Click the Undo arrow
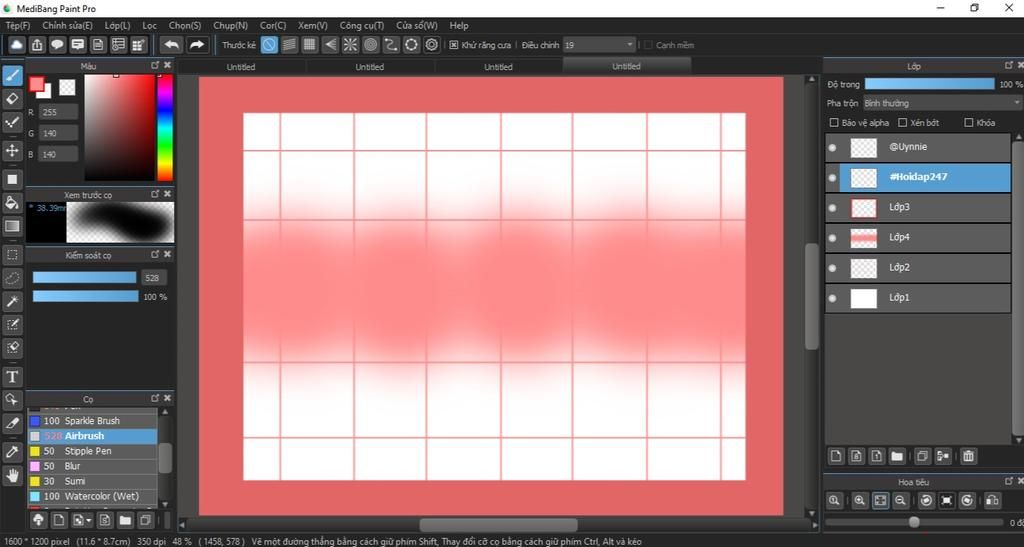The height and width of the screenshot is (547, 1024). [x=172, y=44]
